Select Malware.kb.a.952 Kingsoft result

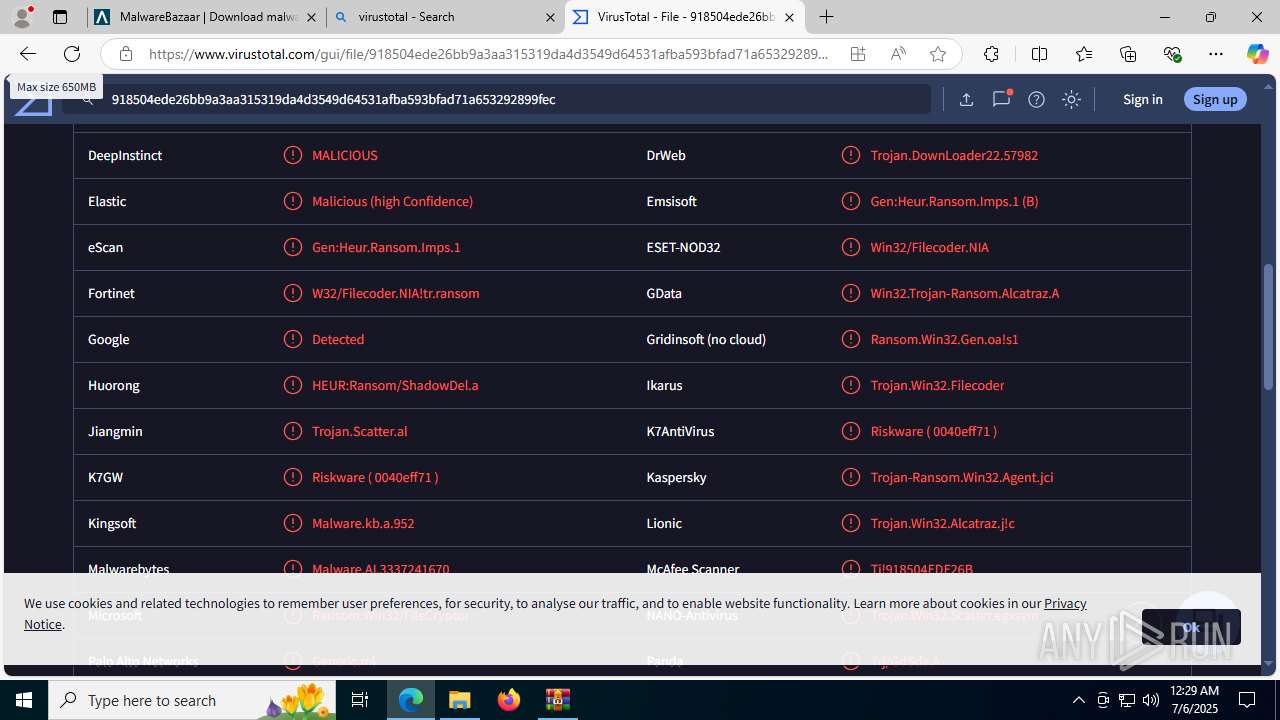(x=363, y=523)
